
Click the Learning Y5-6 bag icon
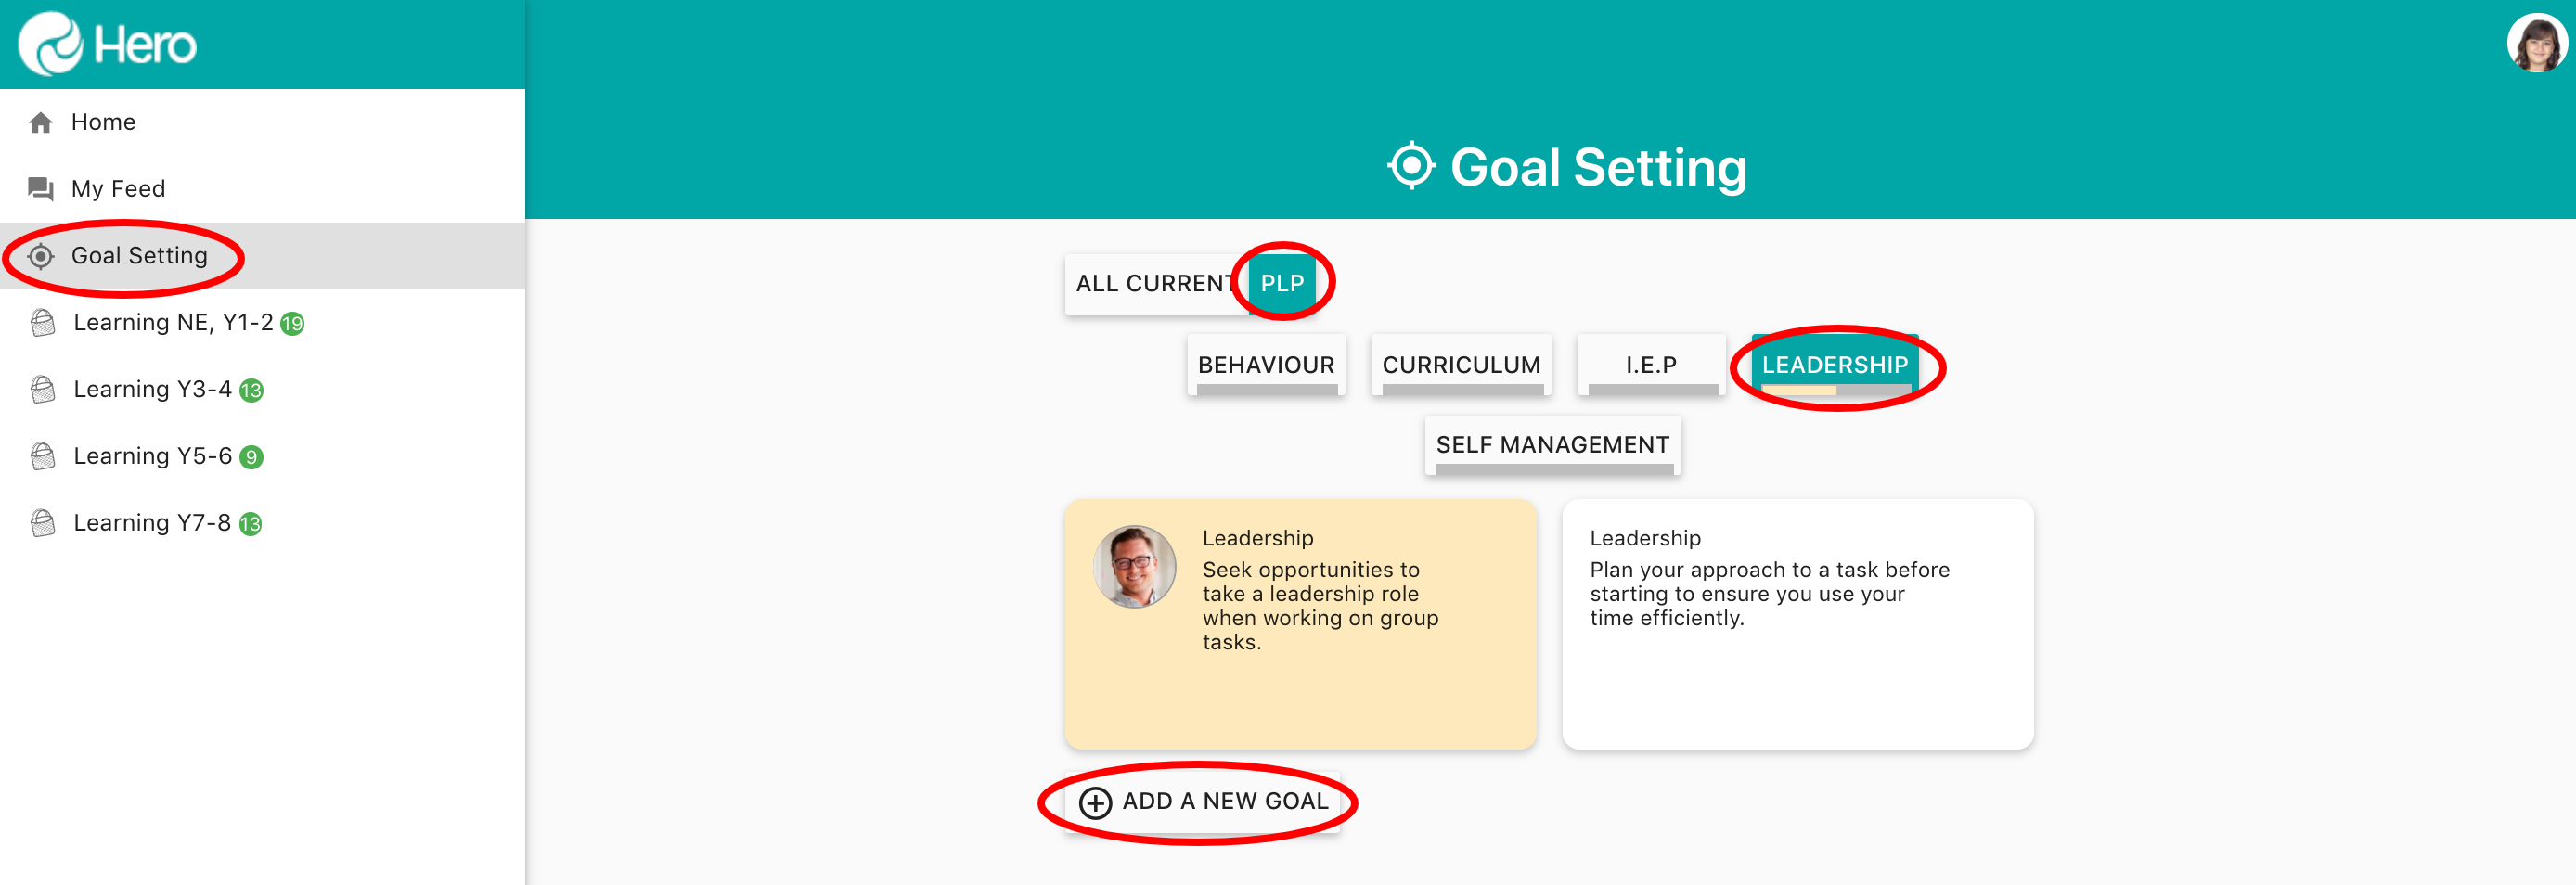pyautogui.click(x=43, y=456)
